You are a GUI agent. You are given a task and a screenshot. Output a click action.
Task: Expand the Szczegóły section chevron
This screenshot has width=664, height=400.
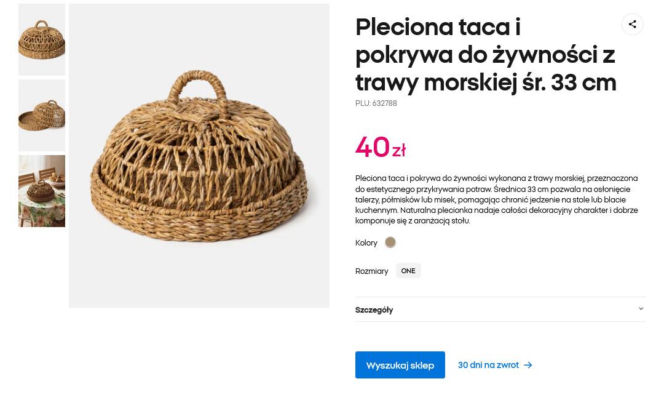coord(640,309)
